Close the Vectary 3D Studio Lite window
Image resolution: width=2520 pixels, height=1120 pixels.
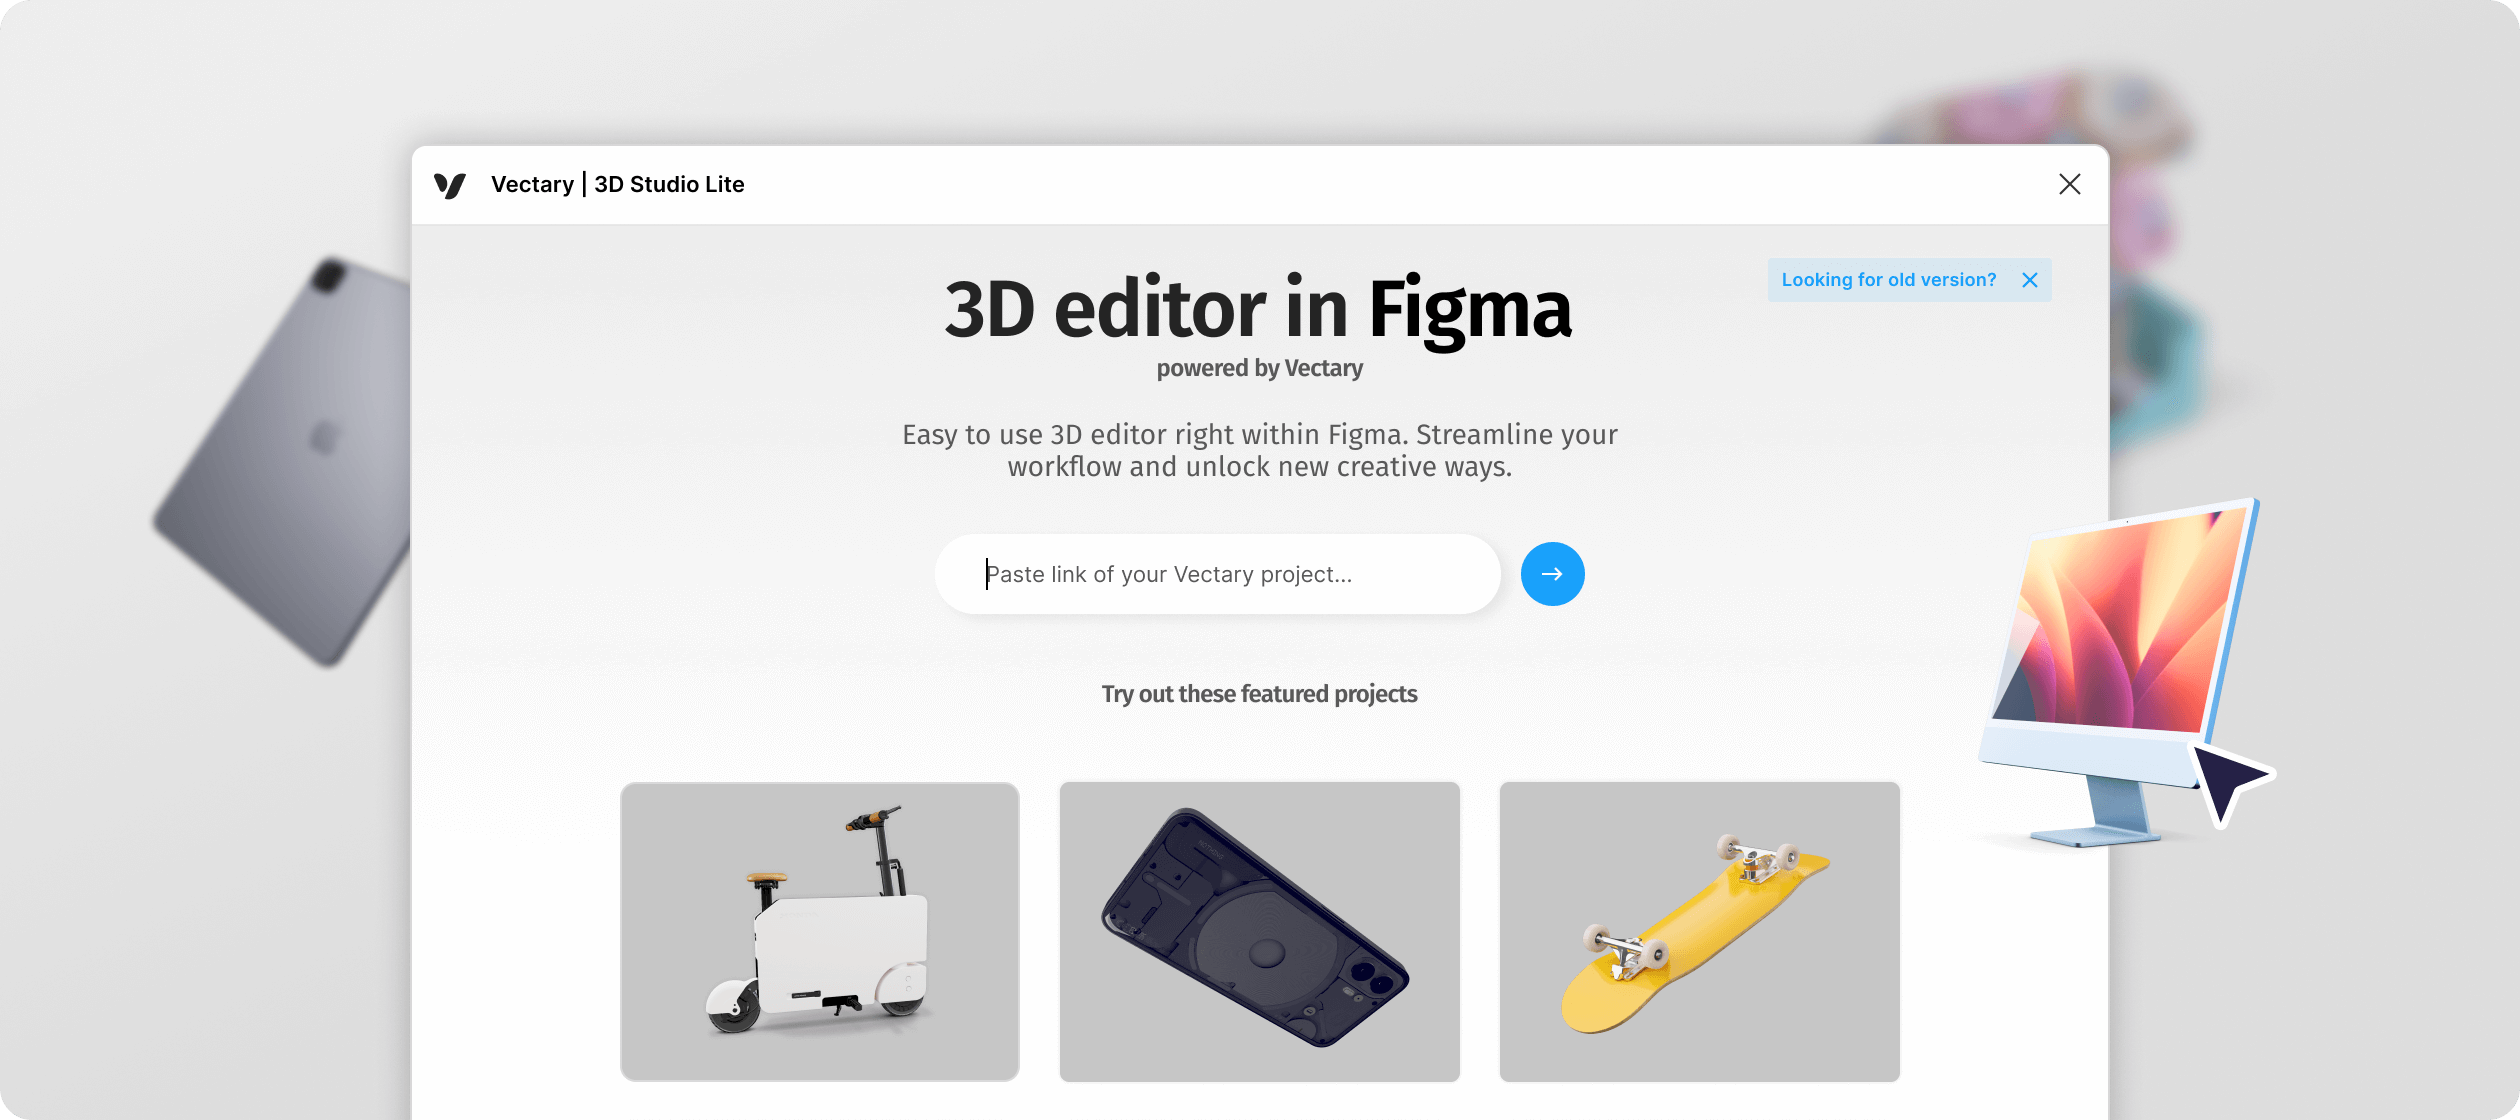click(x=2070, y=184)
